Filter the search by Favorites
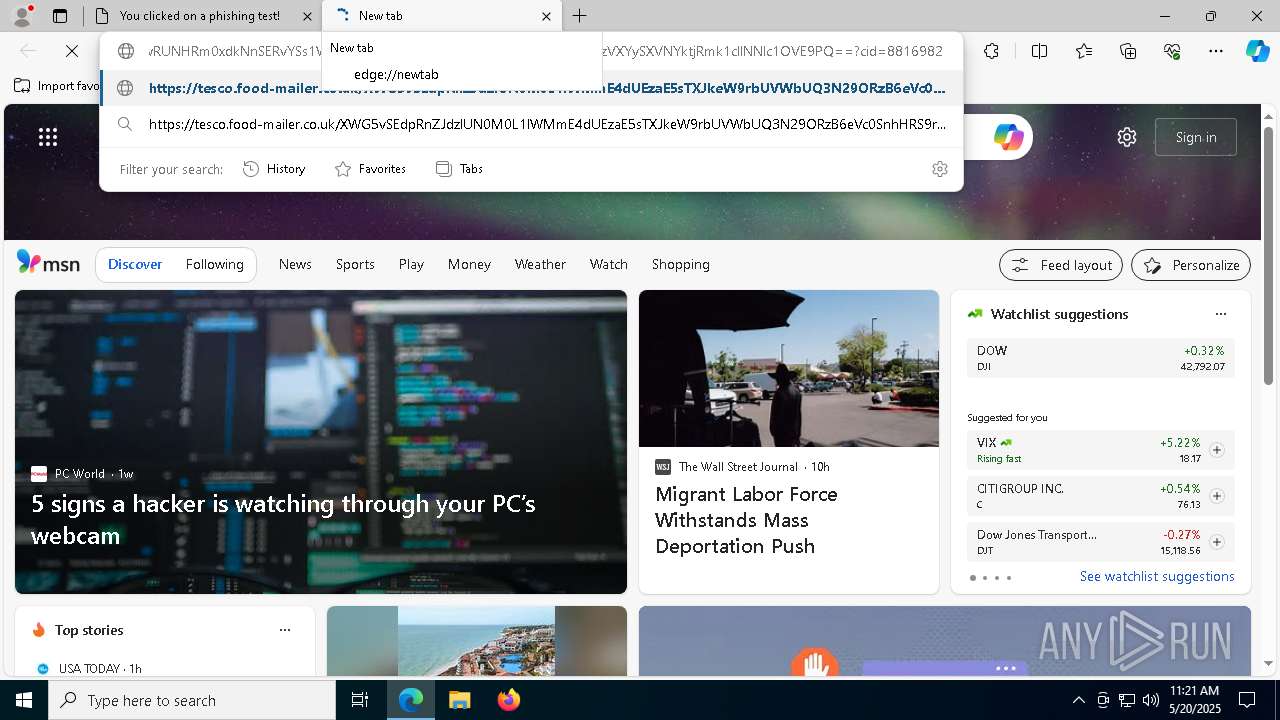Screen dimensions: 1280x720 coord(370,169)
